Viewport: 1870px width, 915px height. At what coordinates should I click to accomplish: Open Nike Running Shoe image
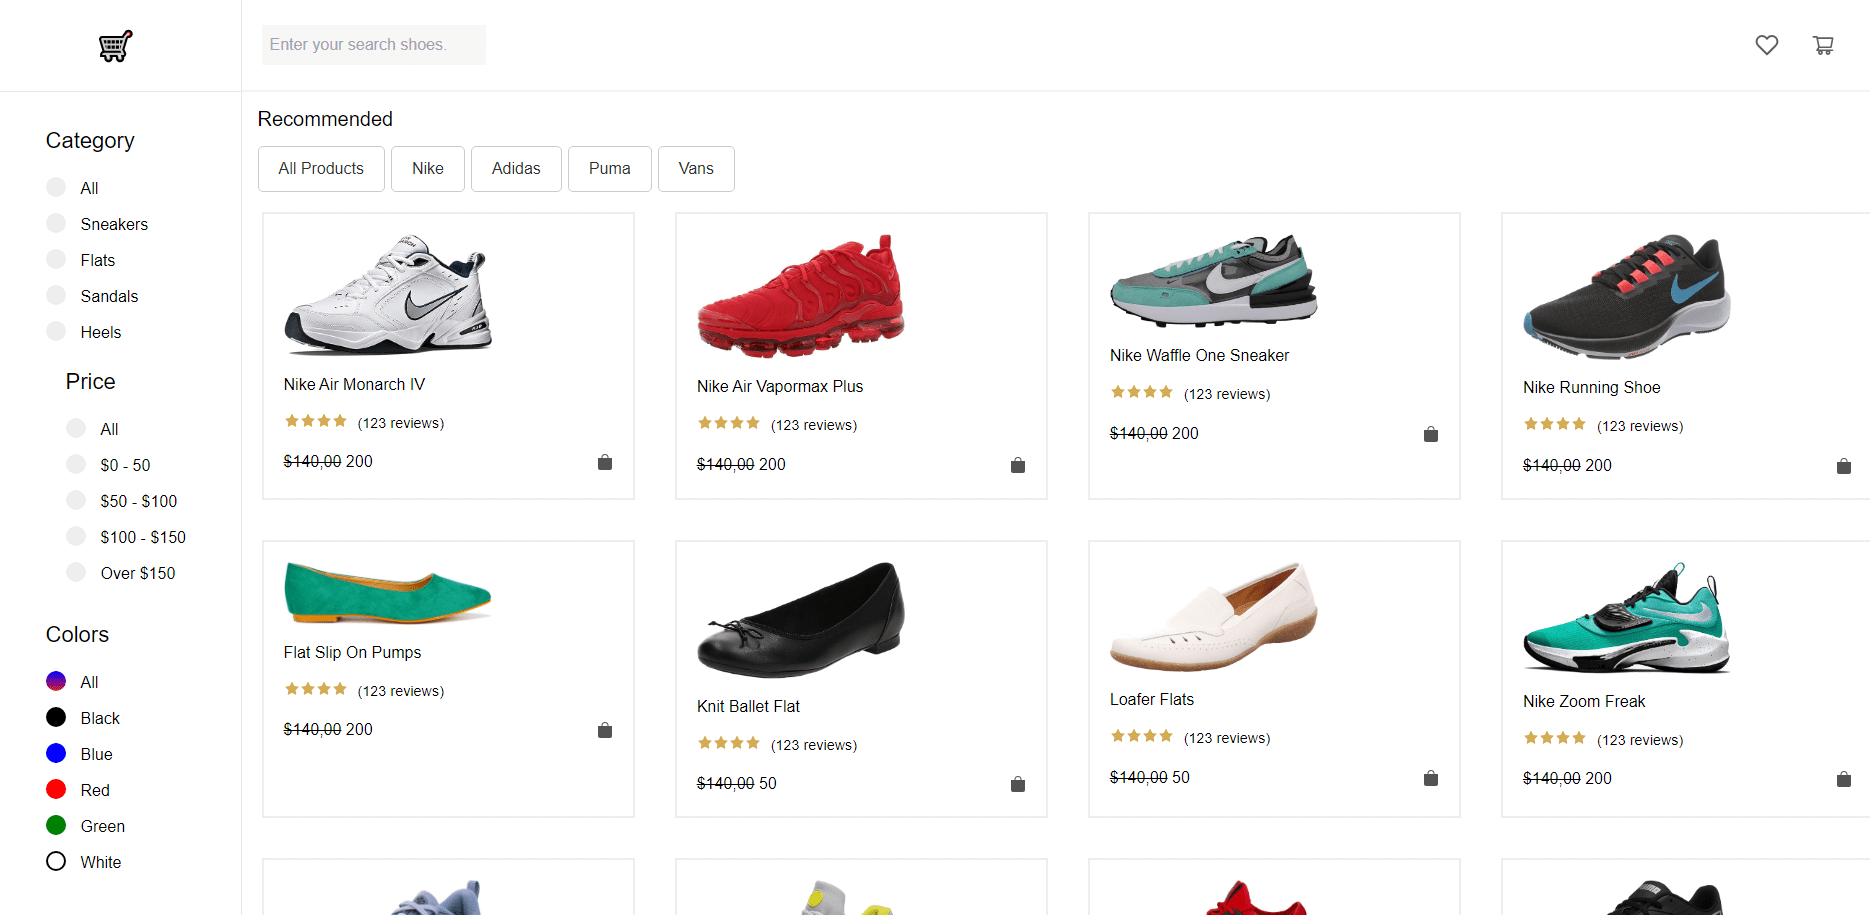point(1627,296)
